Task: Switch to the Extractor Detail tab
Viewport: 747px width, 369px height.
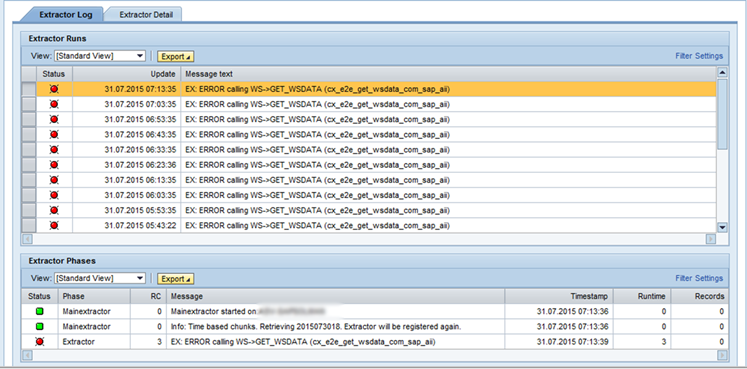Action: tap(146, 14)
